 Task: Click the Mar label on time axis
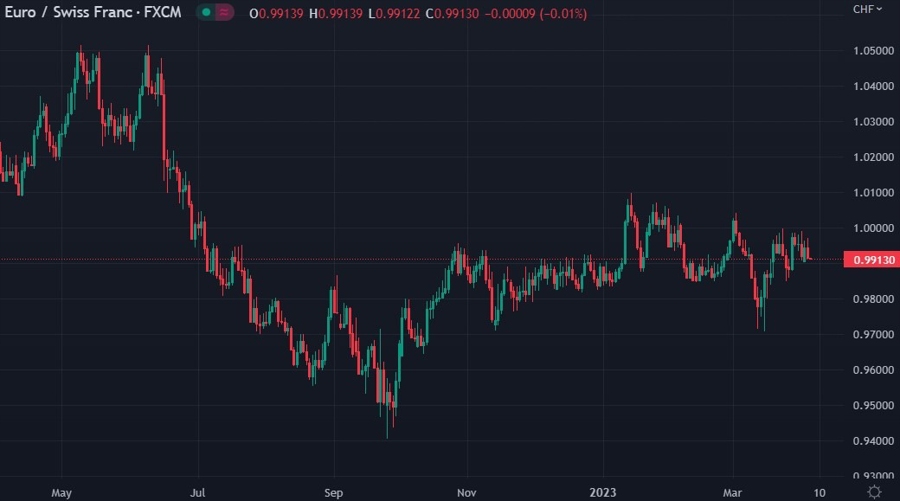732,493
